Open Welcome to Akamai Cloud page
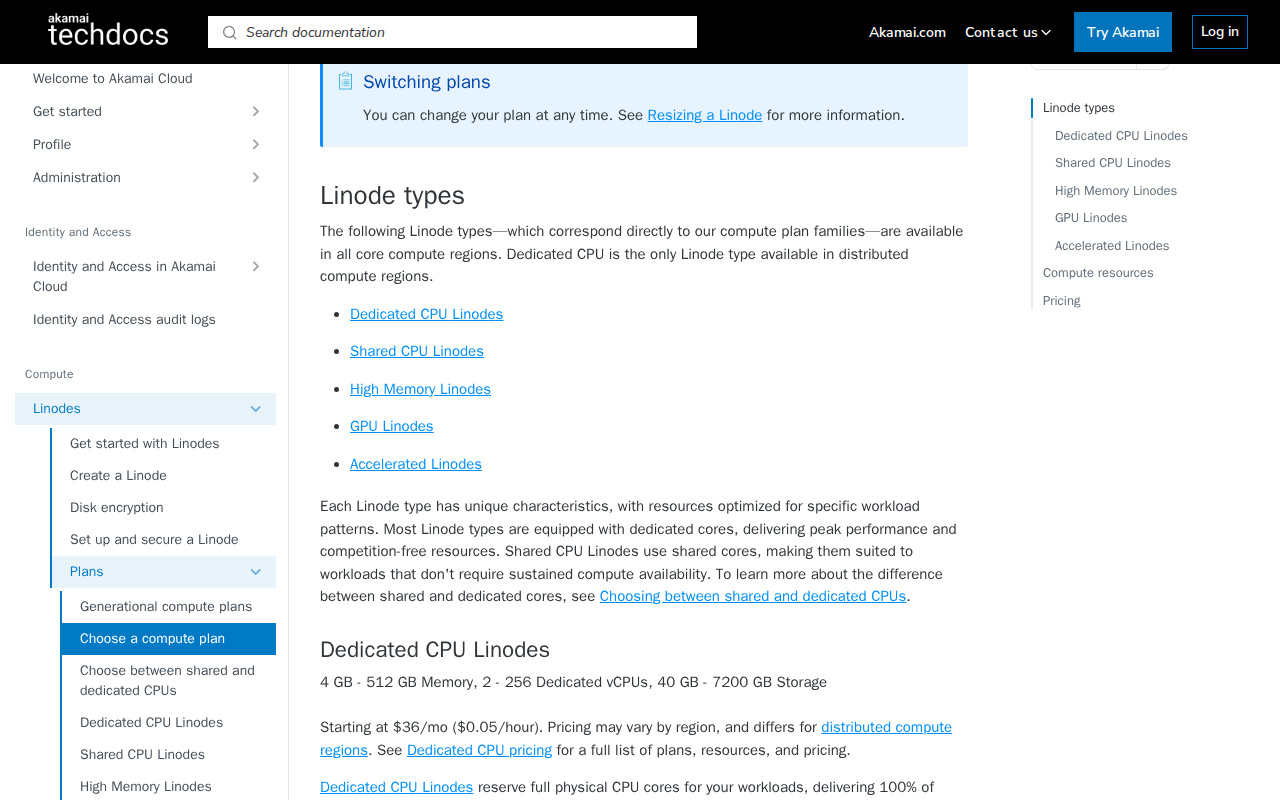The width and height of the screenshot is (1280, 800). click(x=113, y=78)
